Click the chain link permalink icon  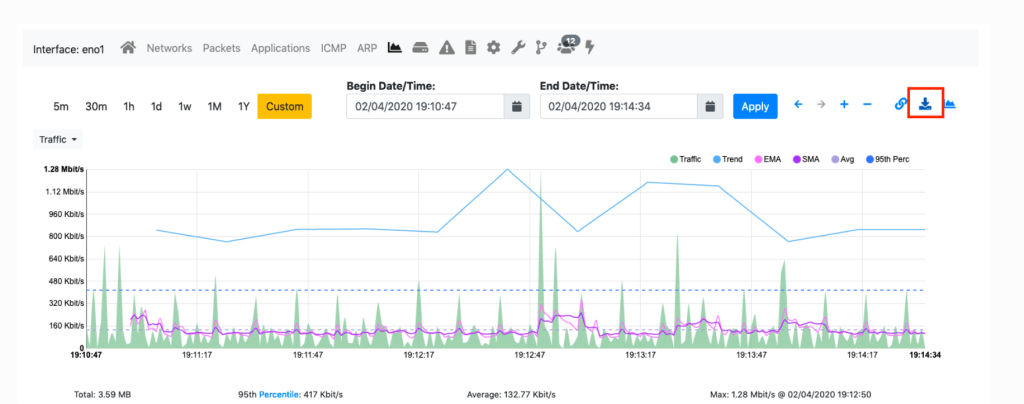900,104
